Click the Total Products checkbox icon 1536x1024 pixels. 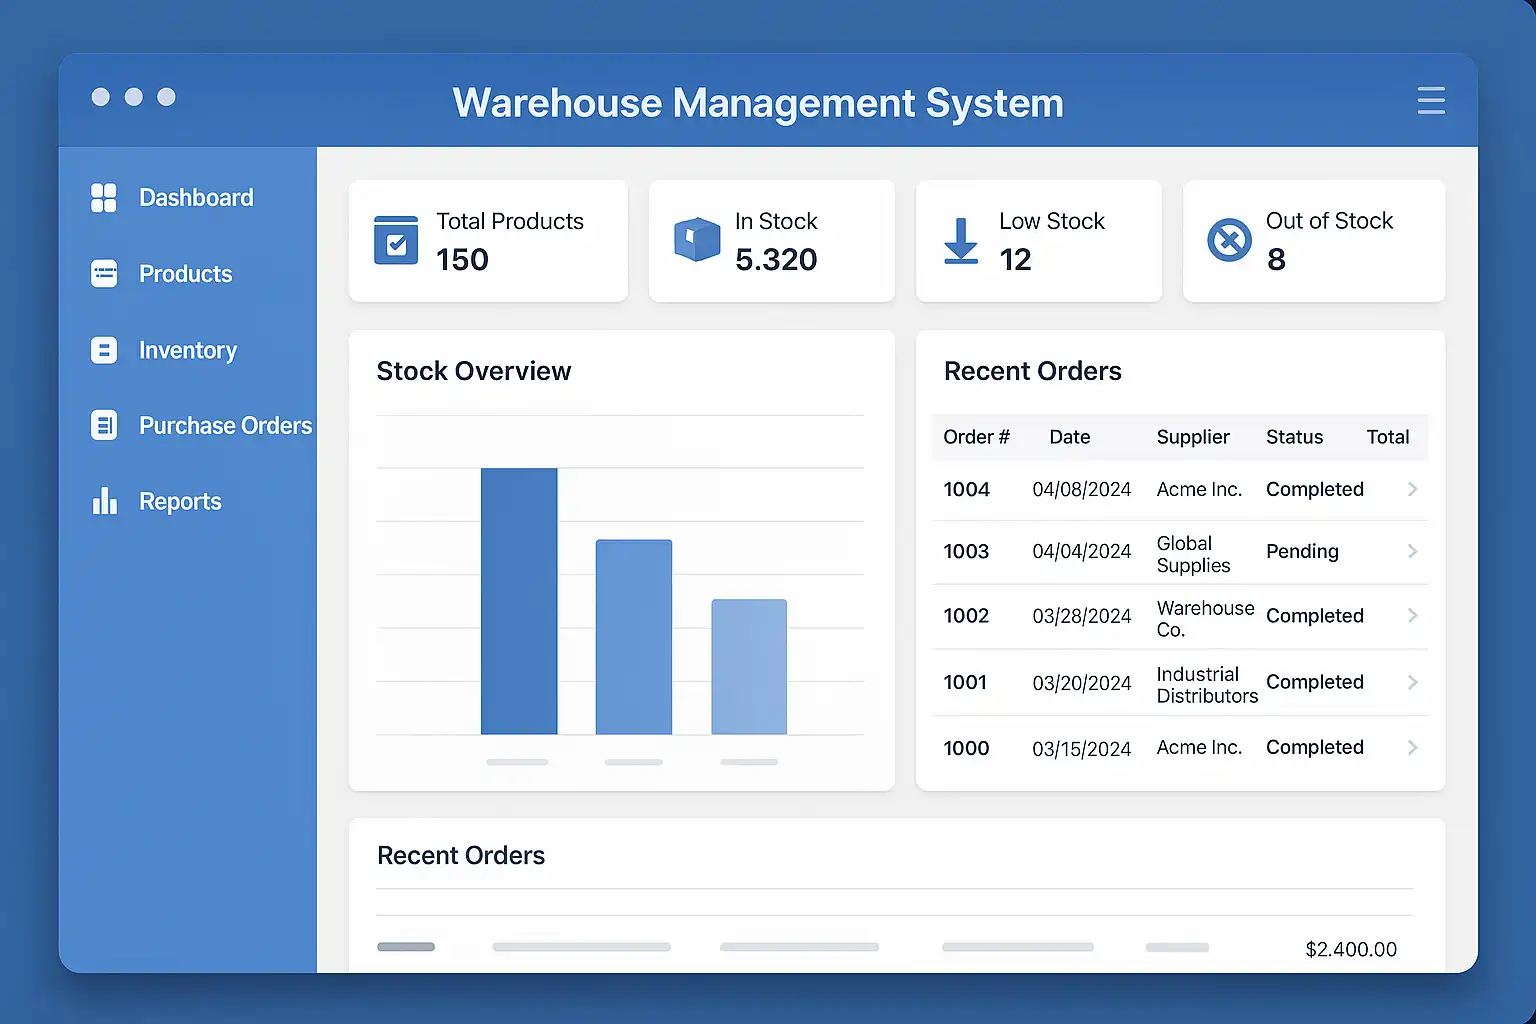coord(396,240)
